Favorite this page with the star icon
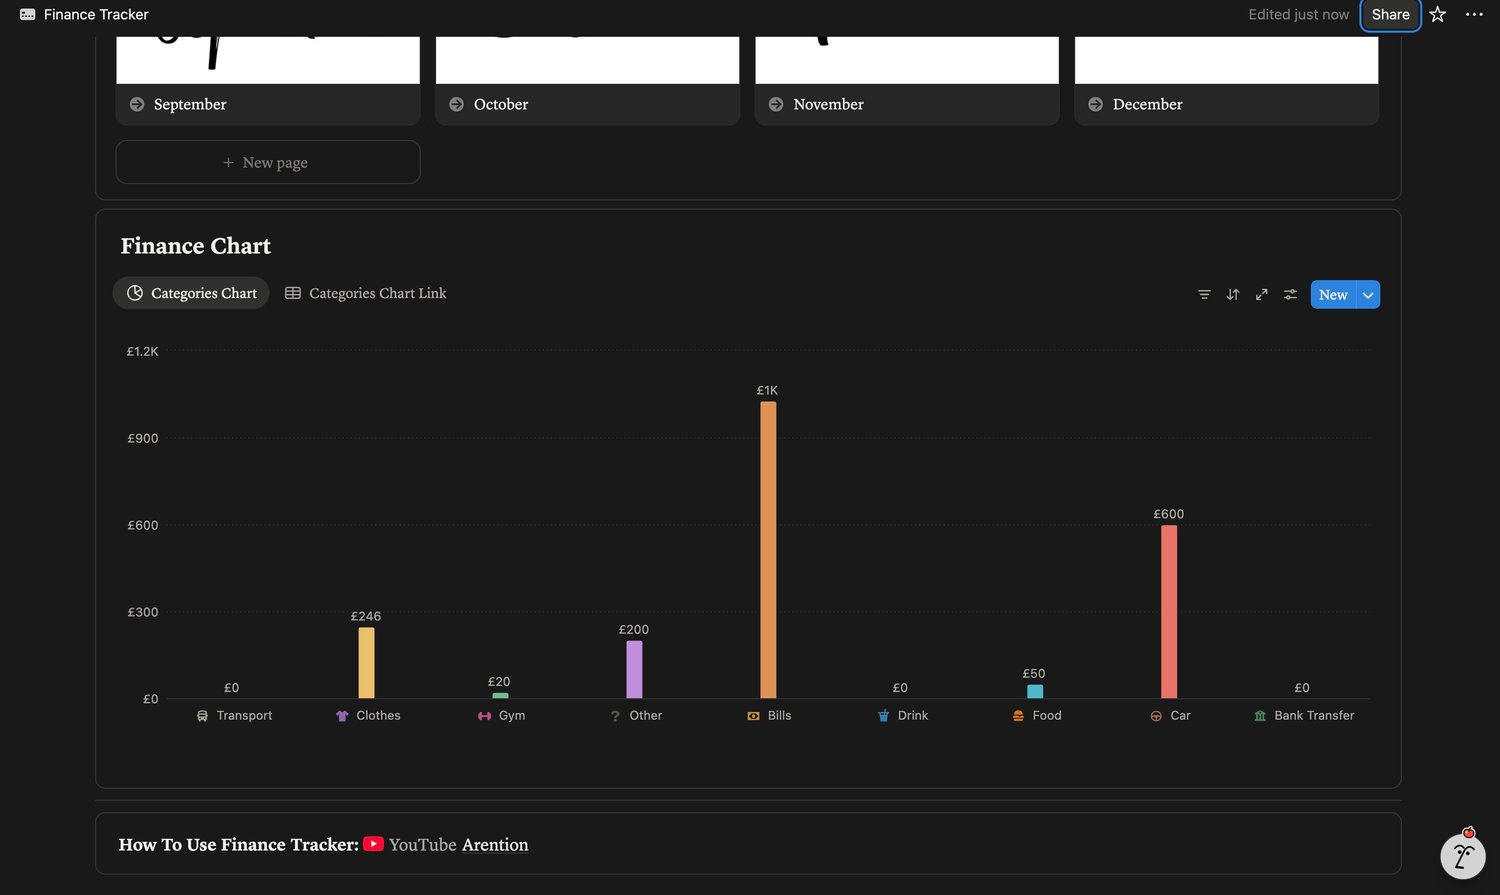This screenshot has width=1500, height=895. pos(1438,14)
